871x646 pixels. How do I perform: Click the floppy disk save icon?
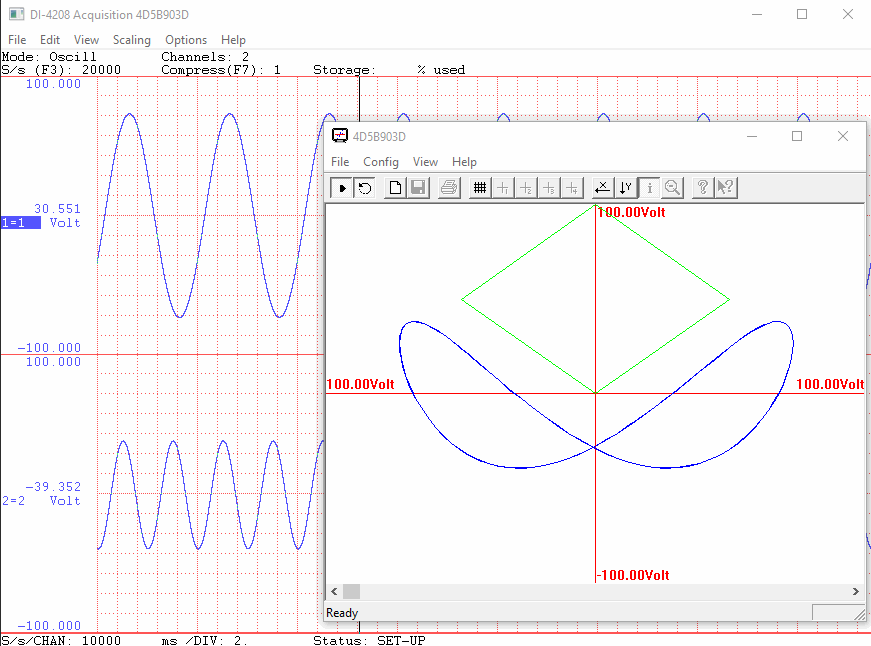[x=418, y=188]
